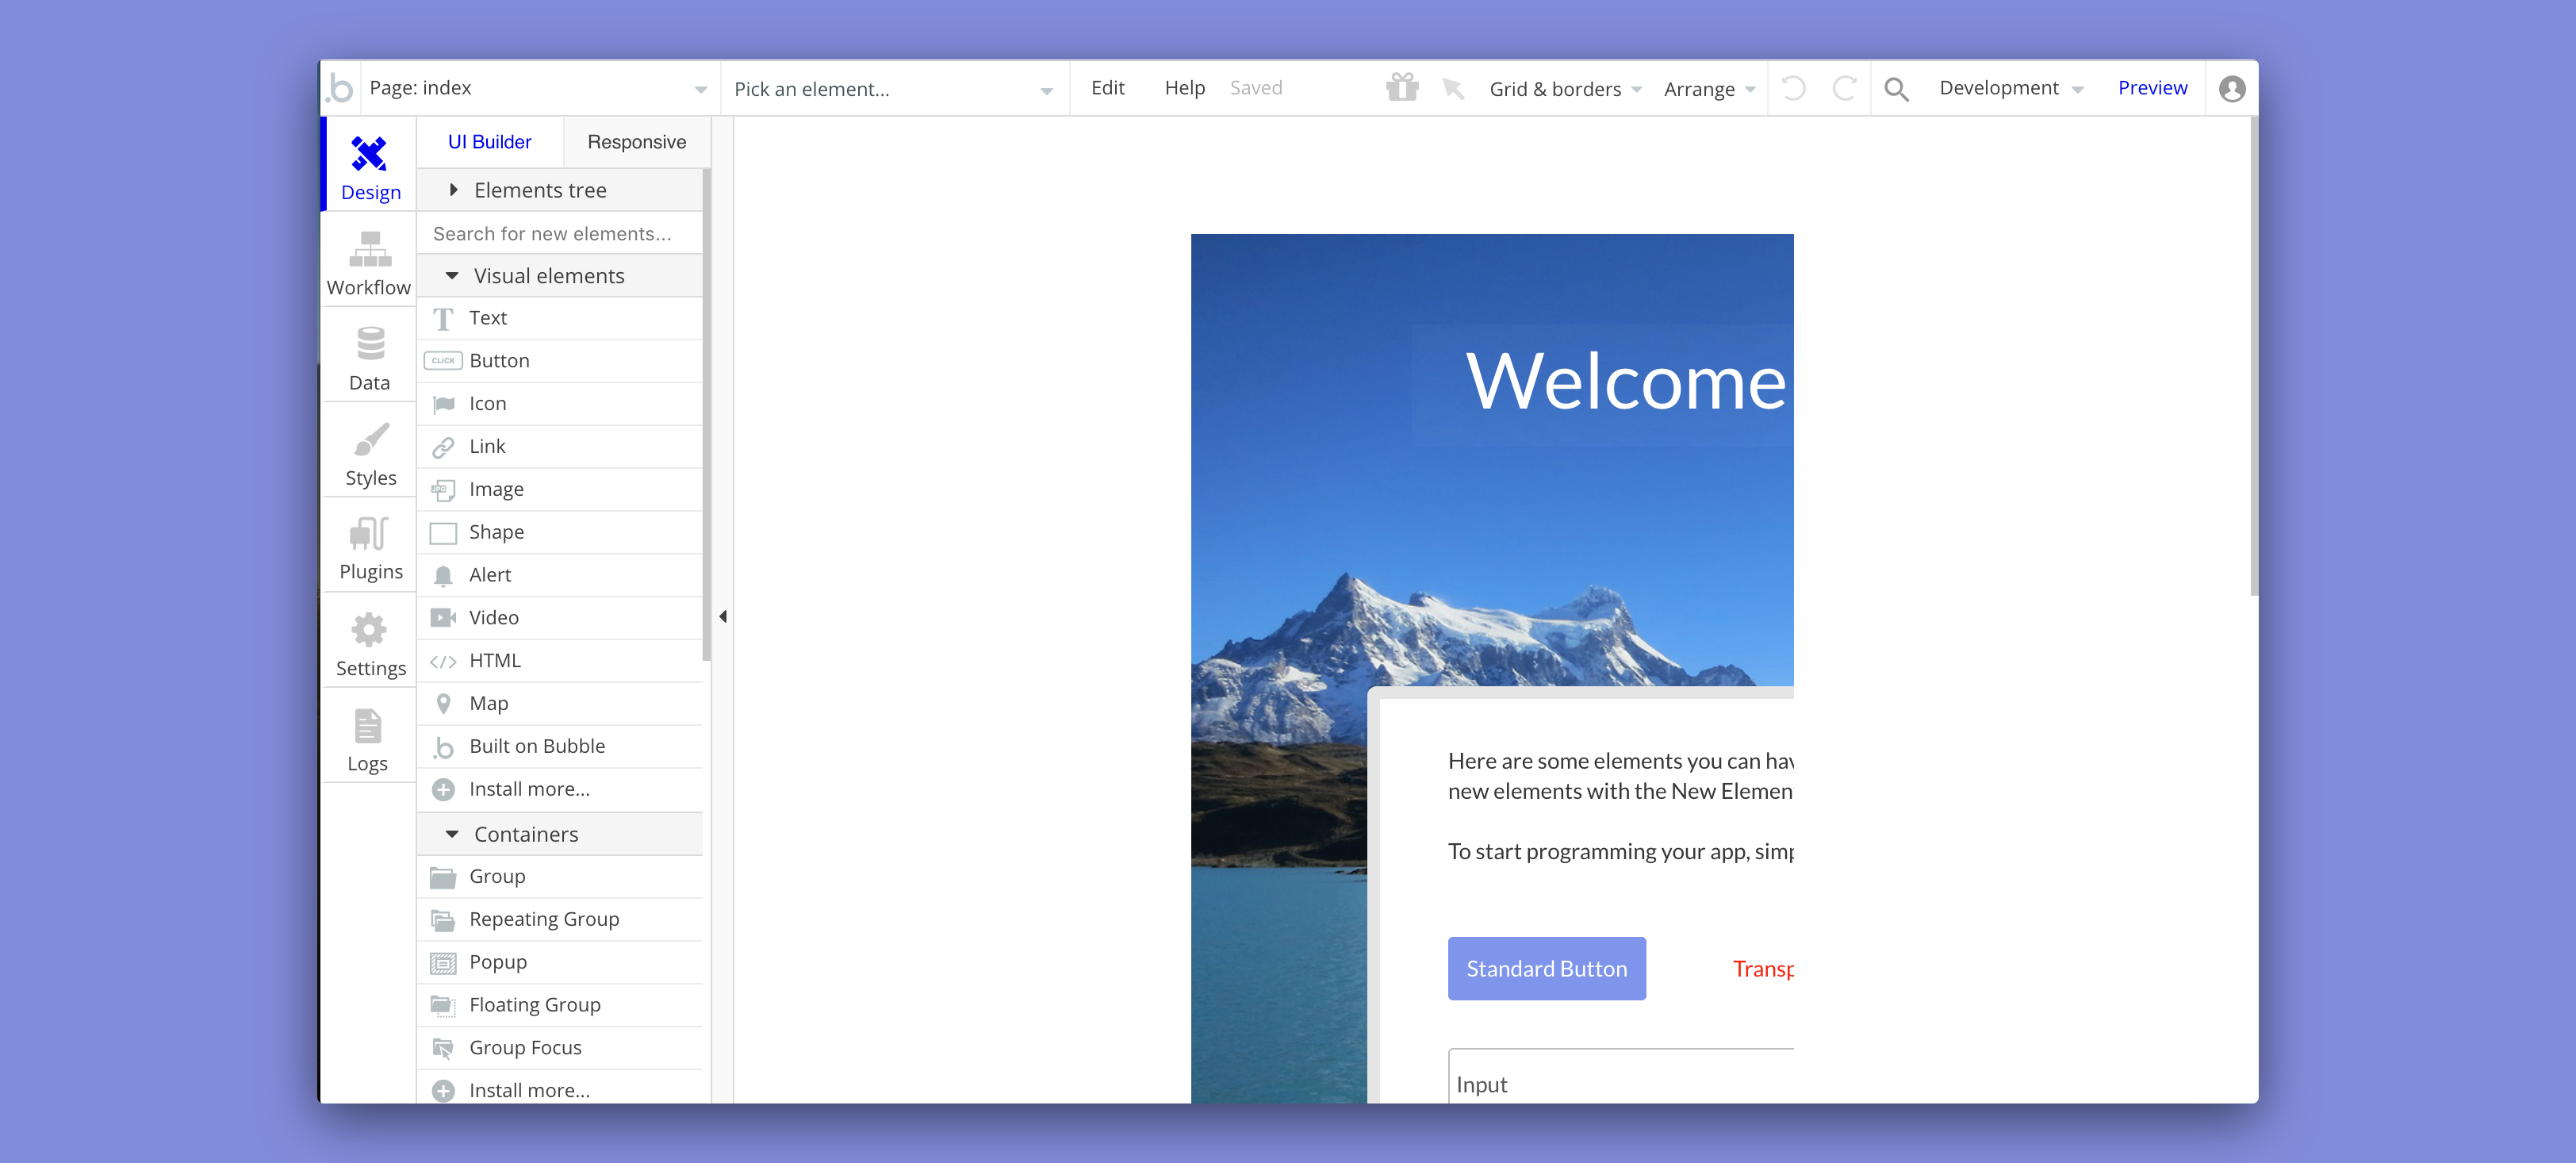2576x1163 pixels.
Task: Open the search magnifier tool
Action: [x=1896, y=89]
